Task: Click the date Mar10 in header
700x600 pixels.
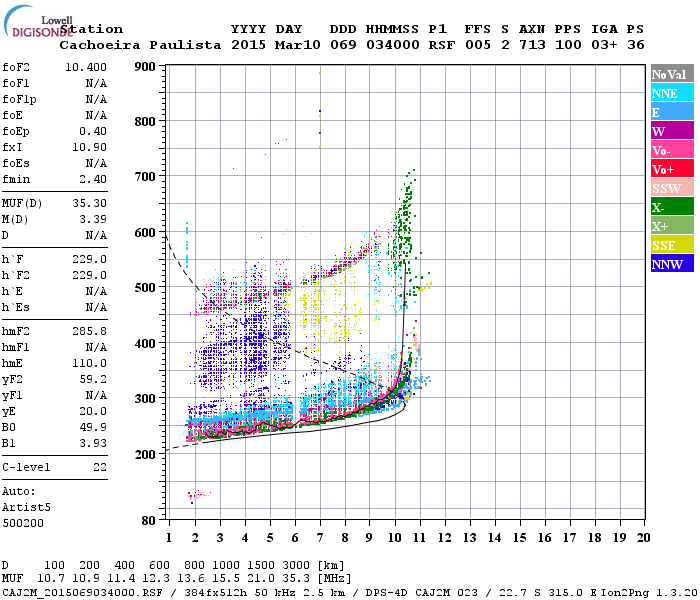Action: pyautogui.click(x=297, y=45)
